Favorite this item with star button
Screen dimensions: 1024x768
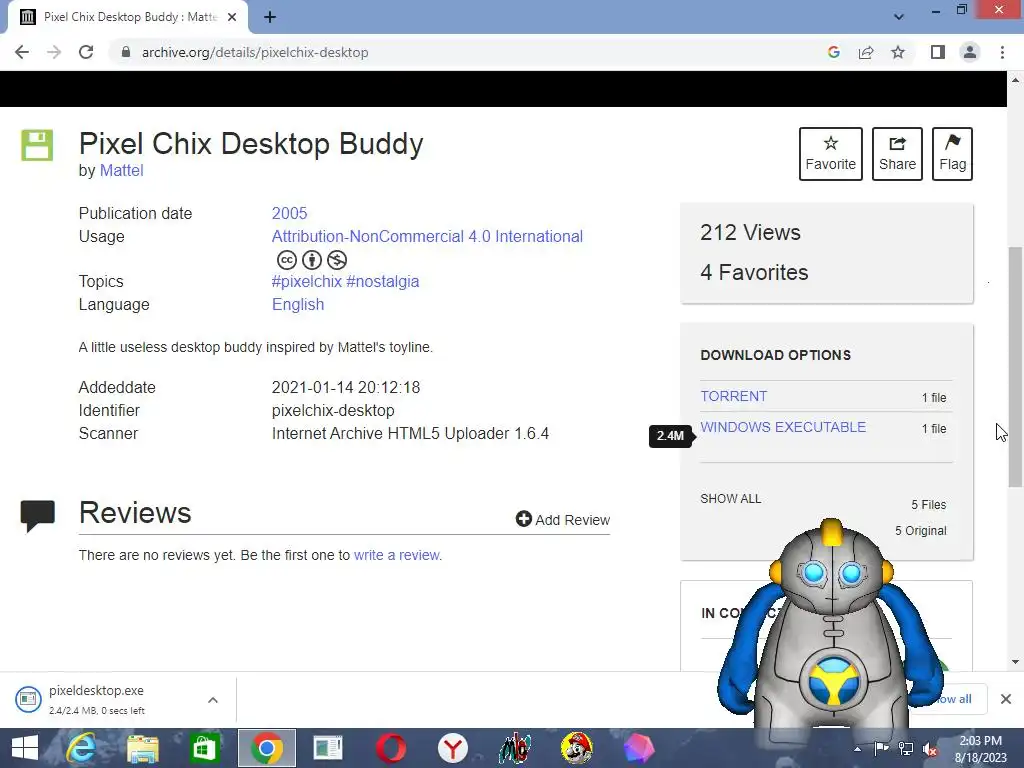(831, 153)
